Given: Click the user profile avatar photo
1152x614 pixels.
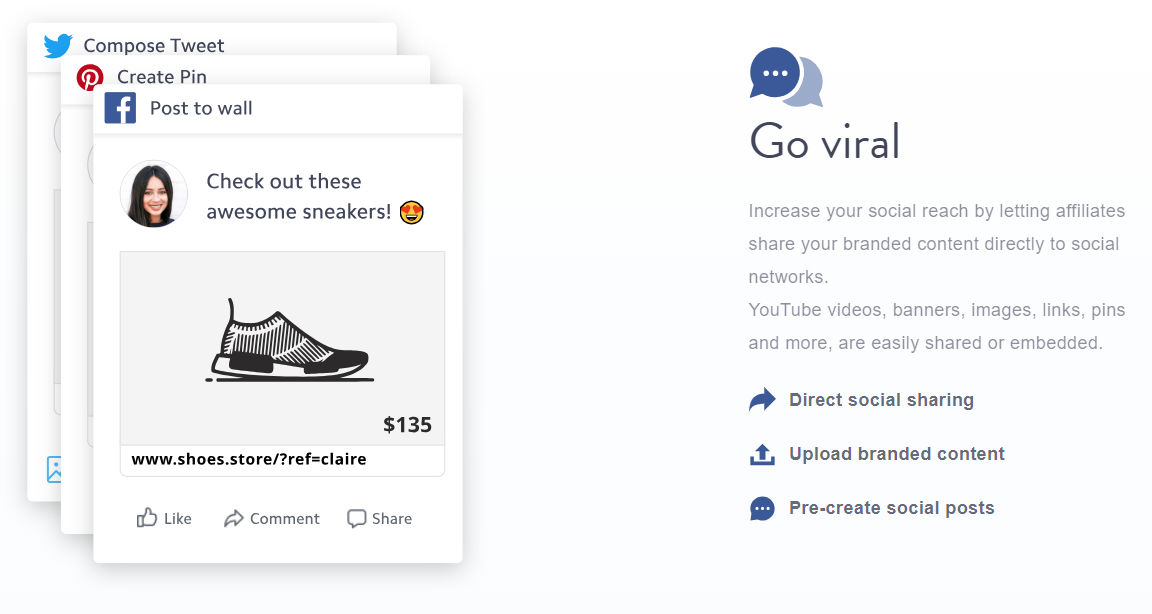Looking at the screenshot, I should (x=154, y=194).
